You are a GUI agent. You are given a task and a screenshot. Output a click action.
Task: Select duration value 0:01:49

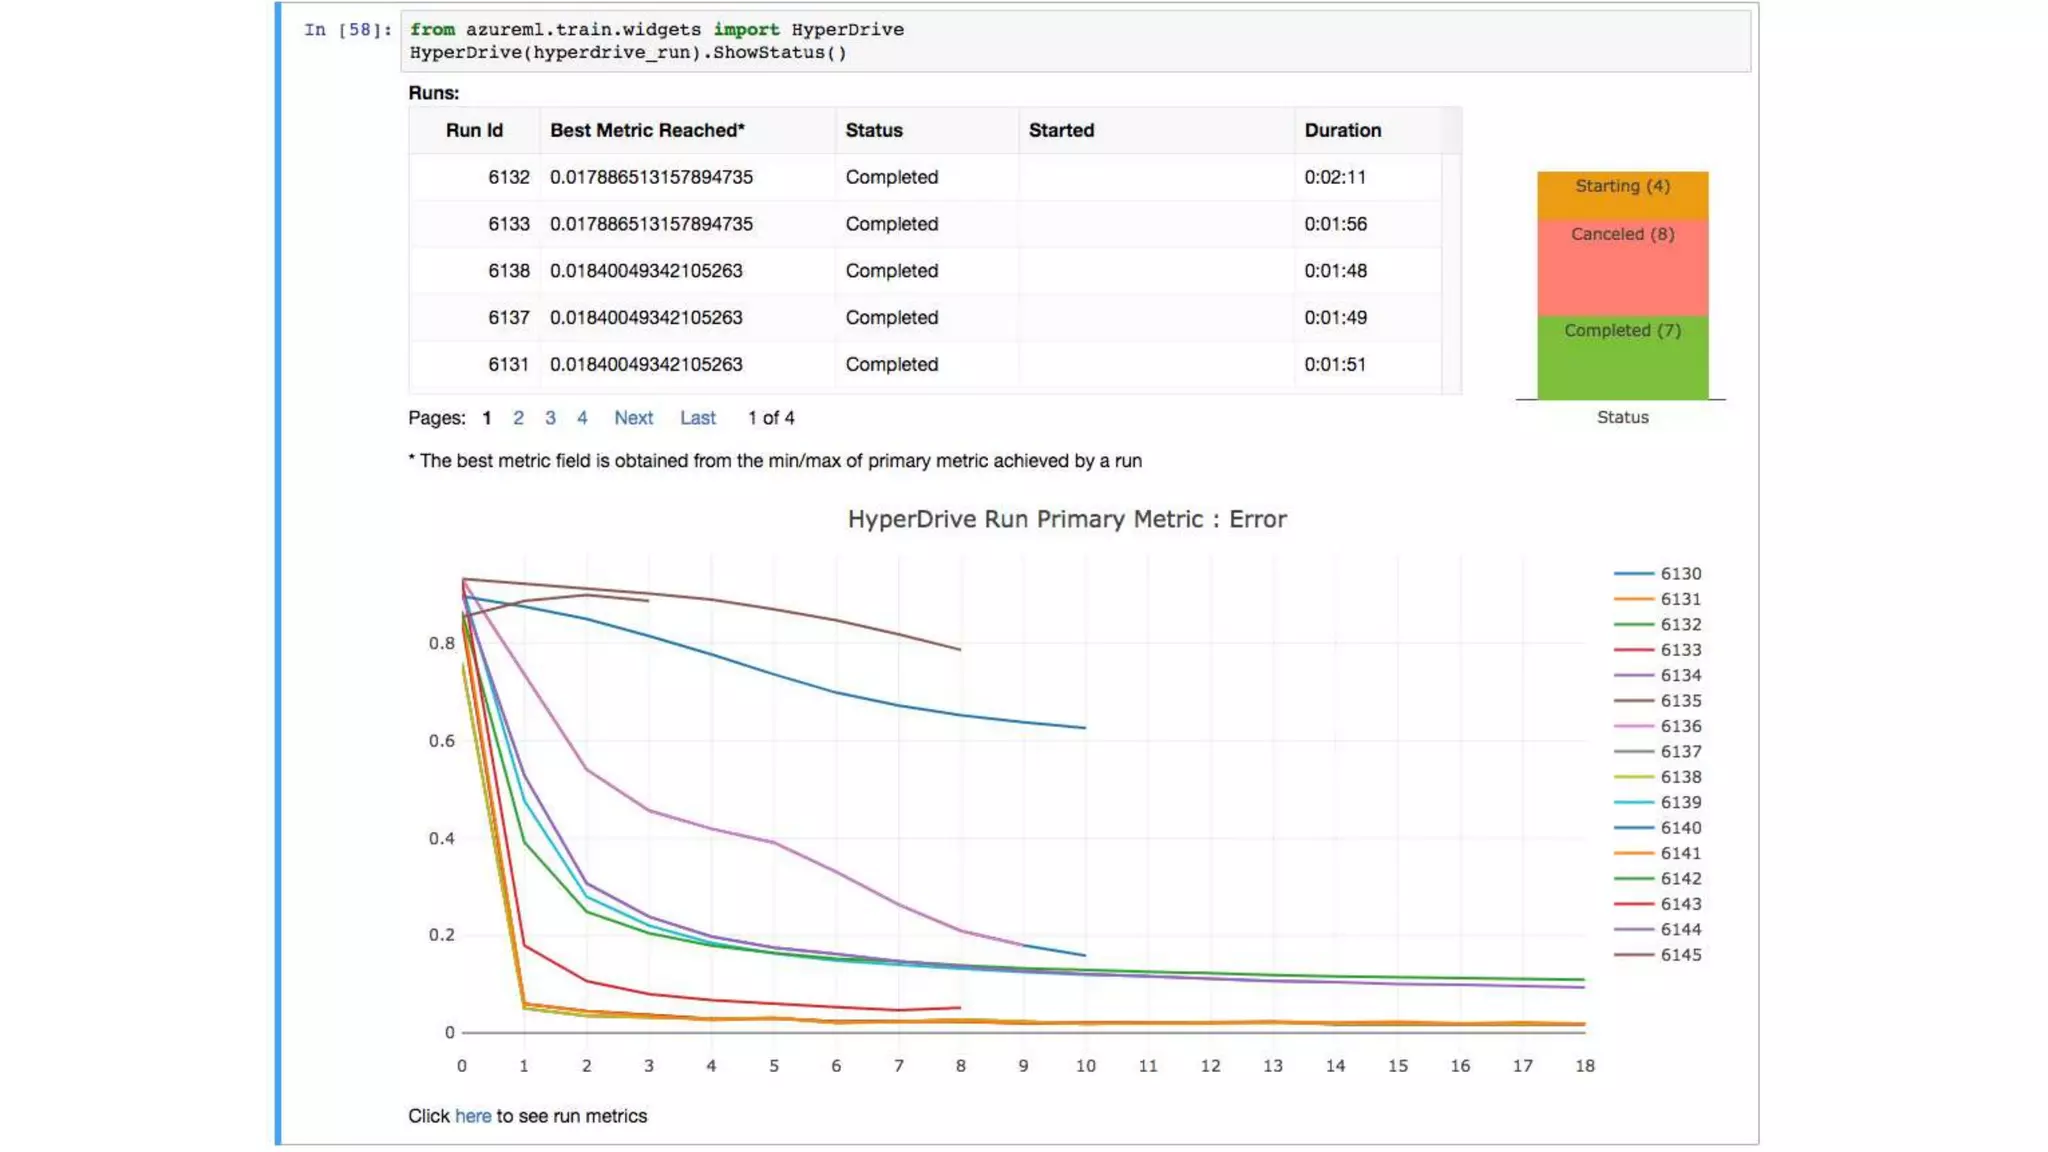coord(1335,318)
